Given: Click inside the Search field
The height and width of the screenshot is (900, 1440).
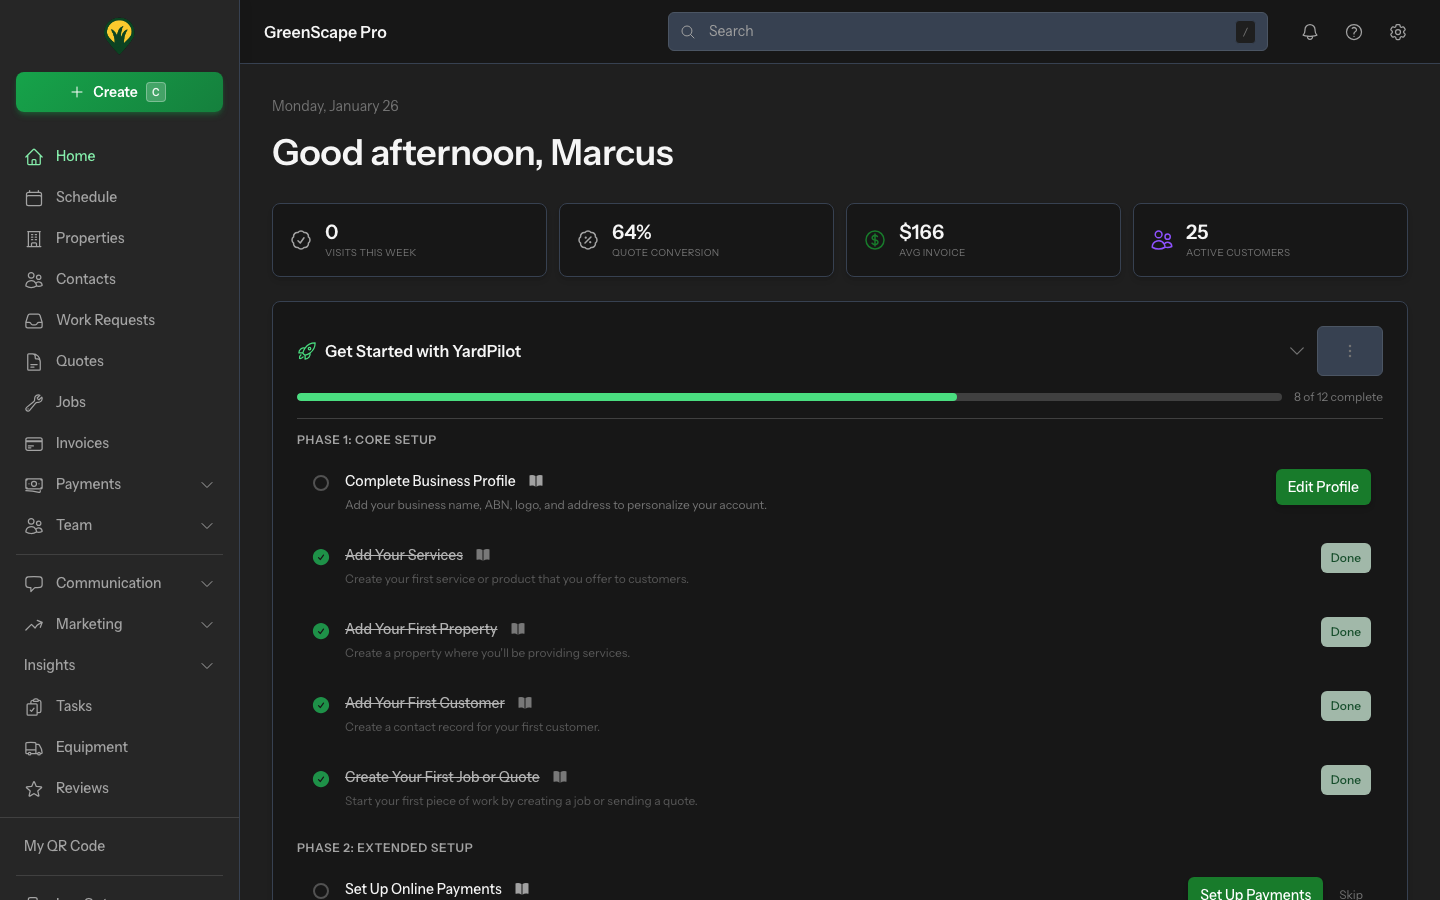Looking at the screenshot, I should click(968, 31).
